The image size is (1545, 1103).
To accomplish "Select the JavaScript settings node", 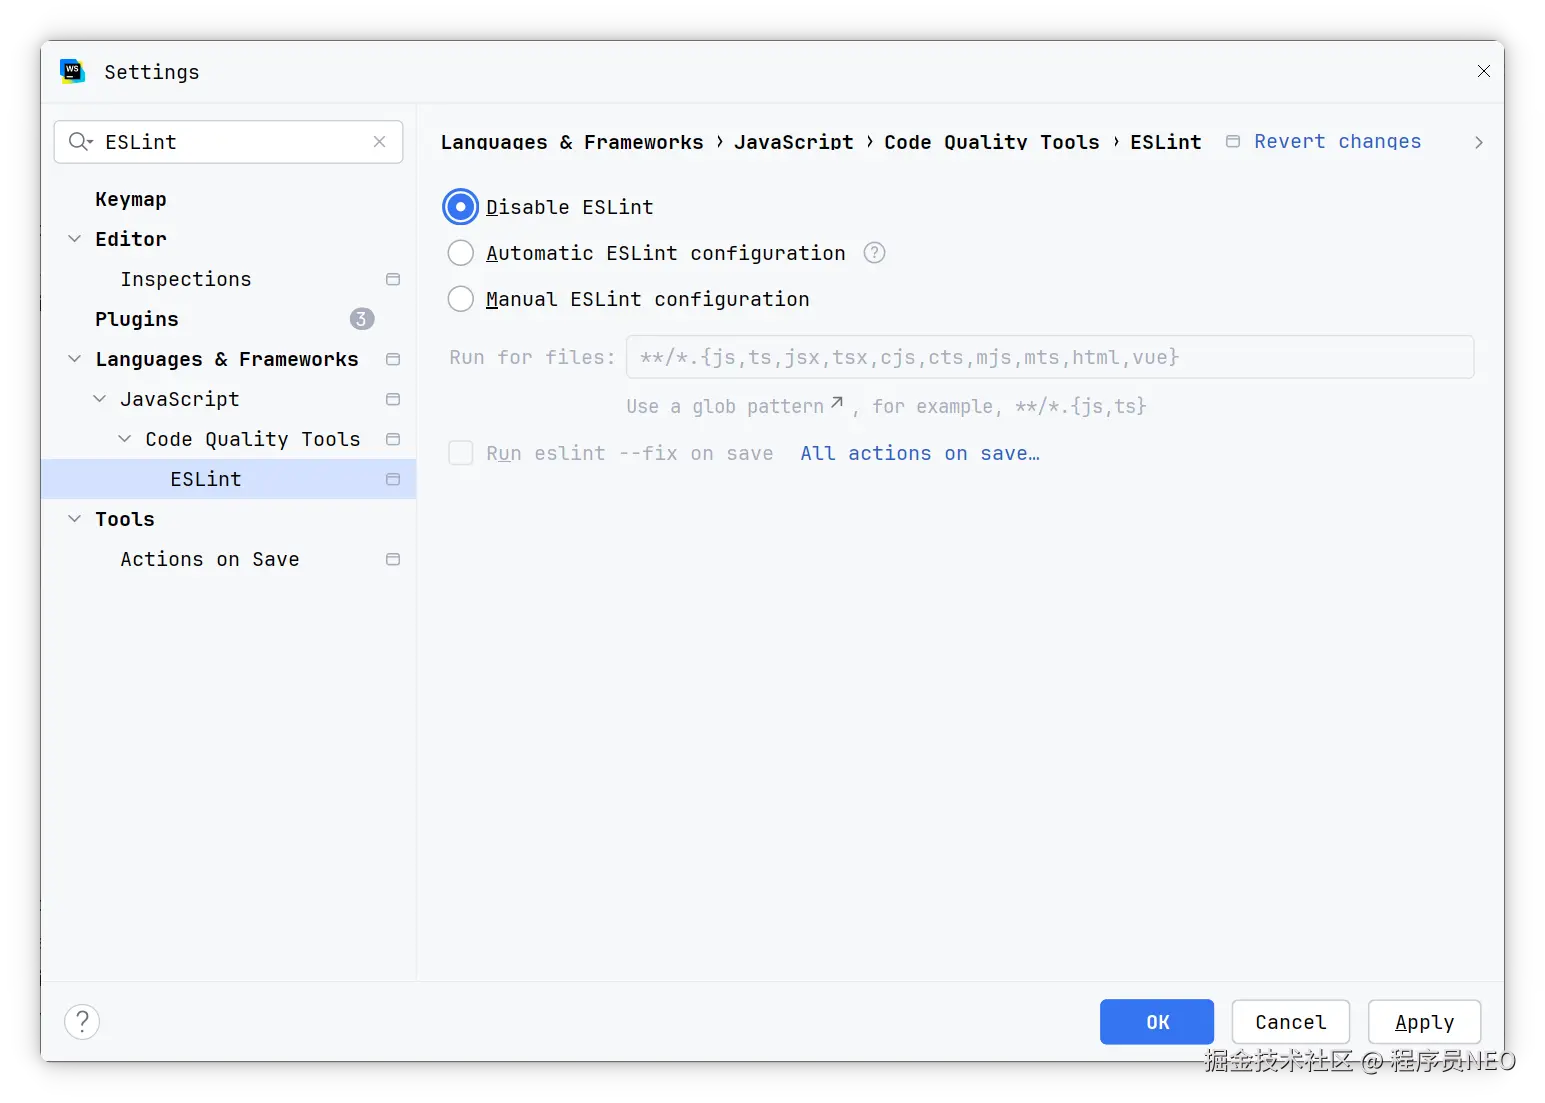I will 180,399.
